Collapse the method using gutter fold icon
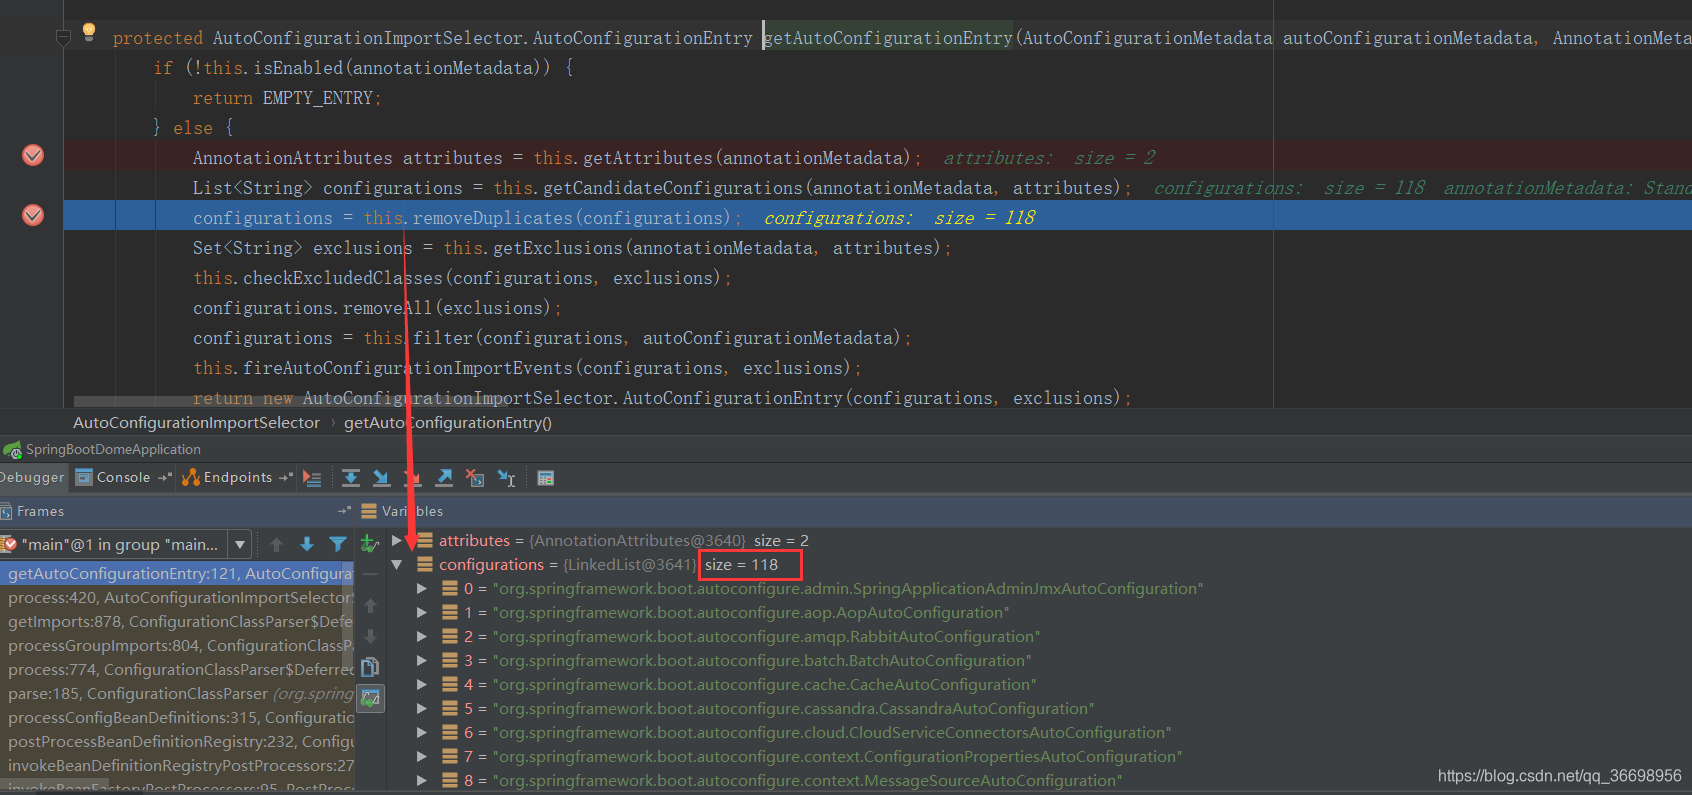Viewport: 1692px width, 795px height. 63,38
